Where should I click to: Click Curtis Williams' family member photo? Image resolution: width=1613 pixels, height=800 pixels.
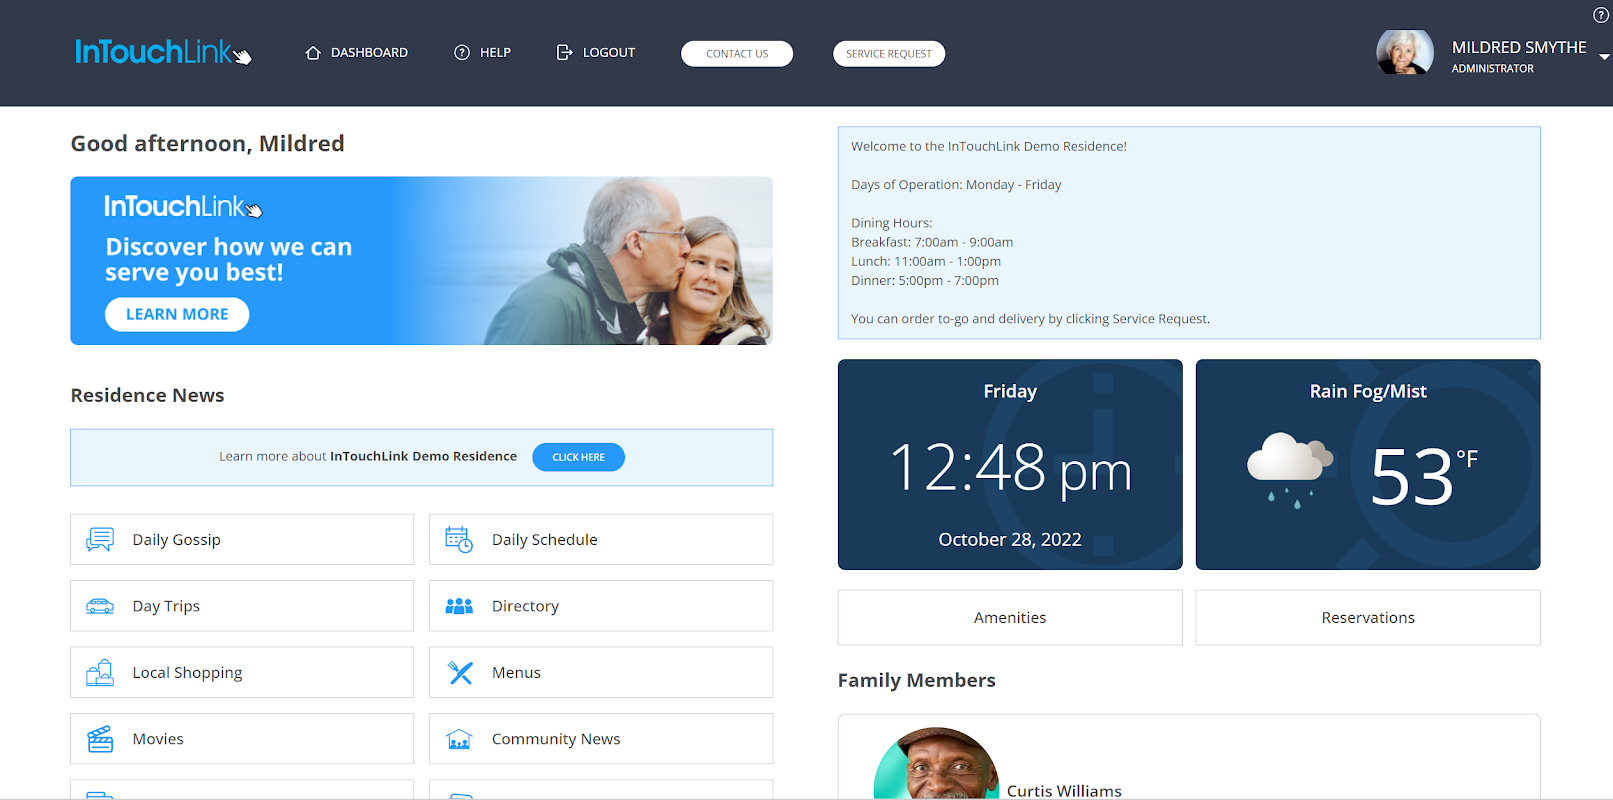(x=936, y=763)
